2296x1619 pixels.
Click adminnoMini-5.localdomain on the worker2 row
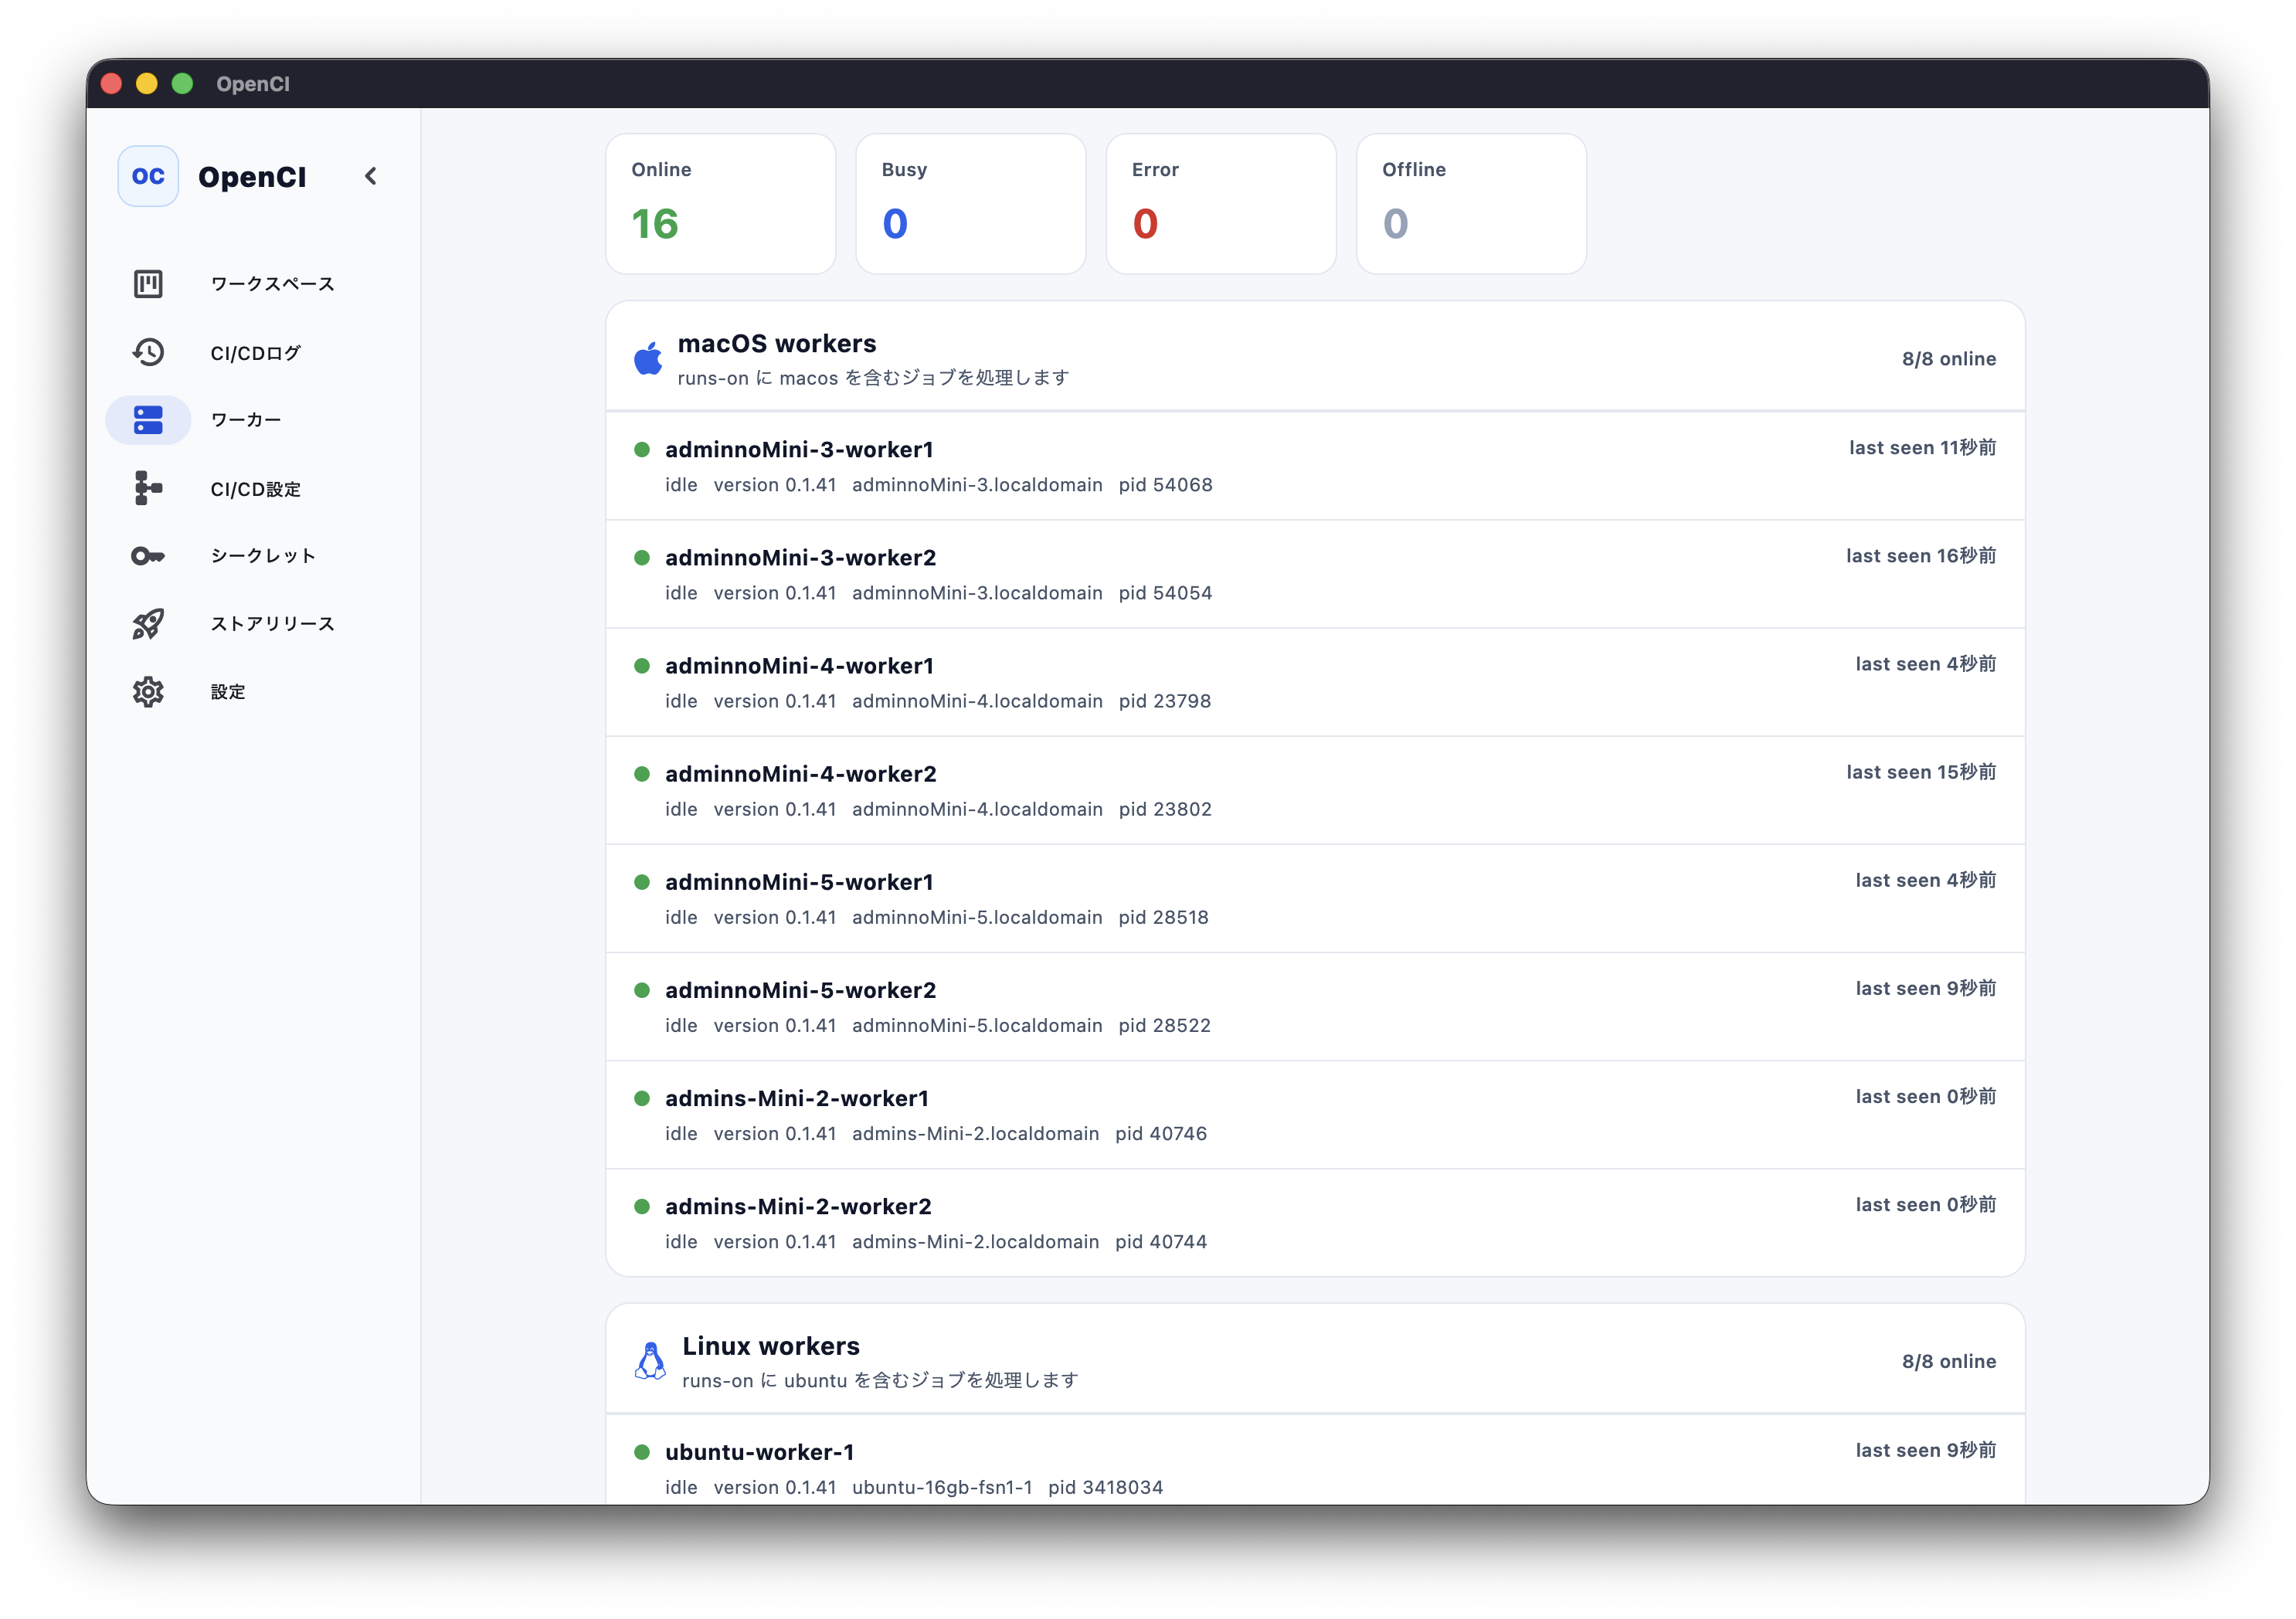coord(977,1025)
